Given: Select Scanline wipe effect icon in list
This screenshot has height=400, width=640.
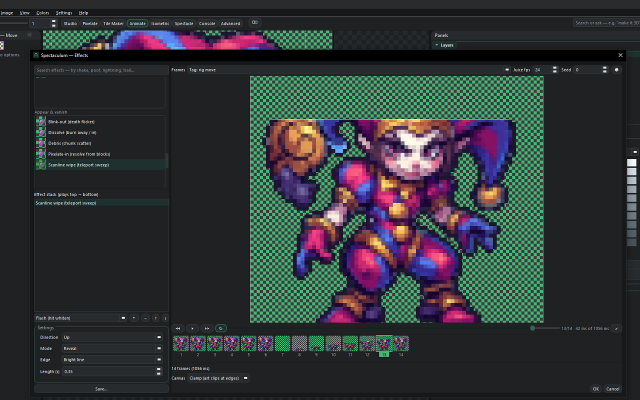Looking at the screenshot, I should [41, 164].
